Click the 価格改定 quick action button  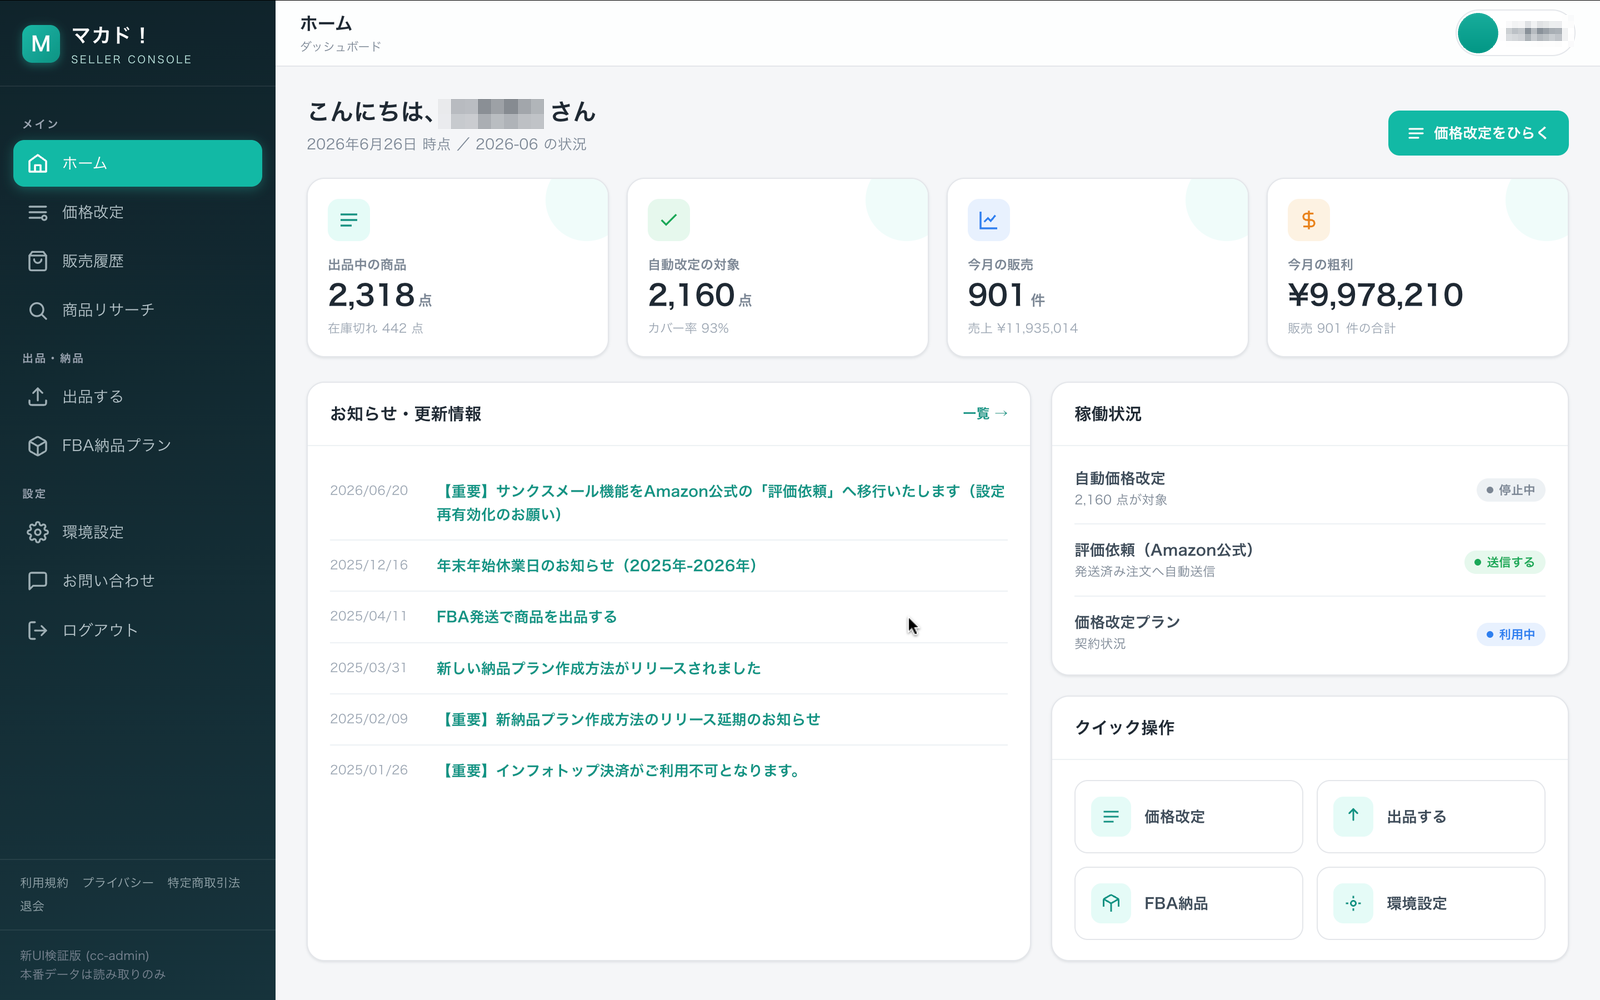pos(1189,817)
